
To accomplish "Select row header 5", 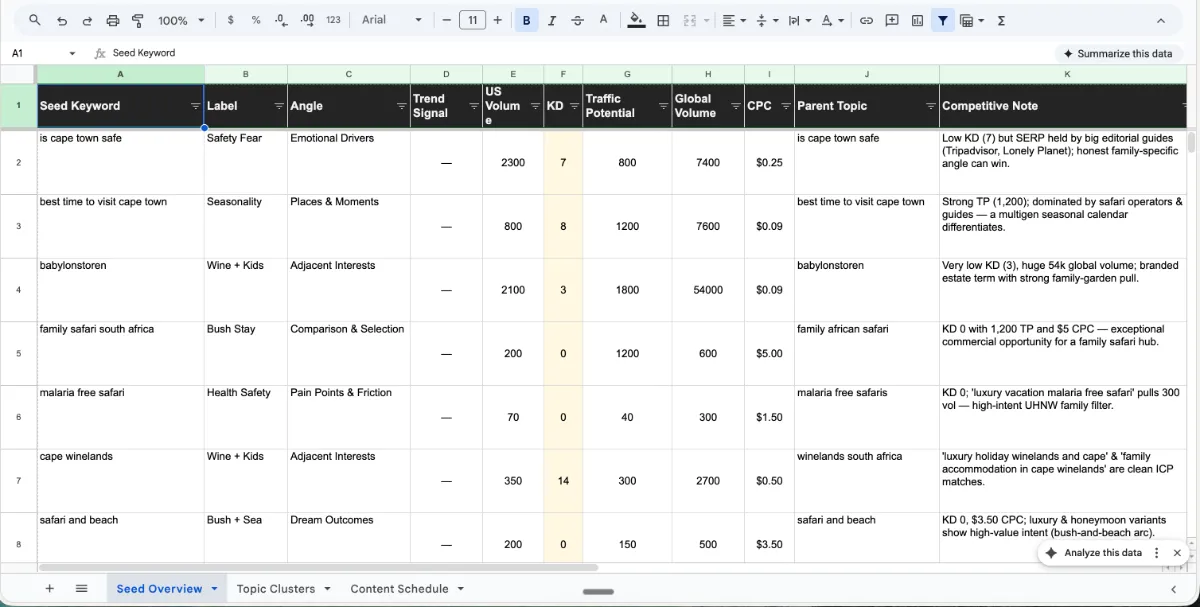I will pyautogui.click(x=18, y=354).
